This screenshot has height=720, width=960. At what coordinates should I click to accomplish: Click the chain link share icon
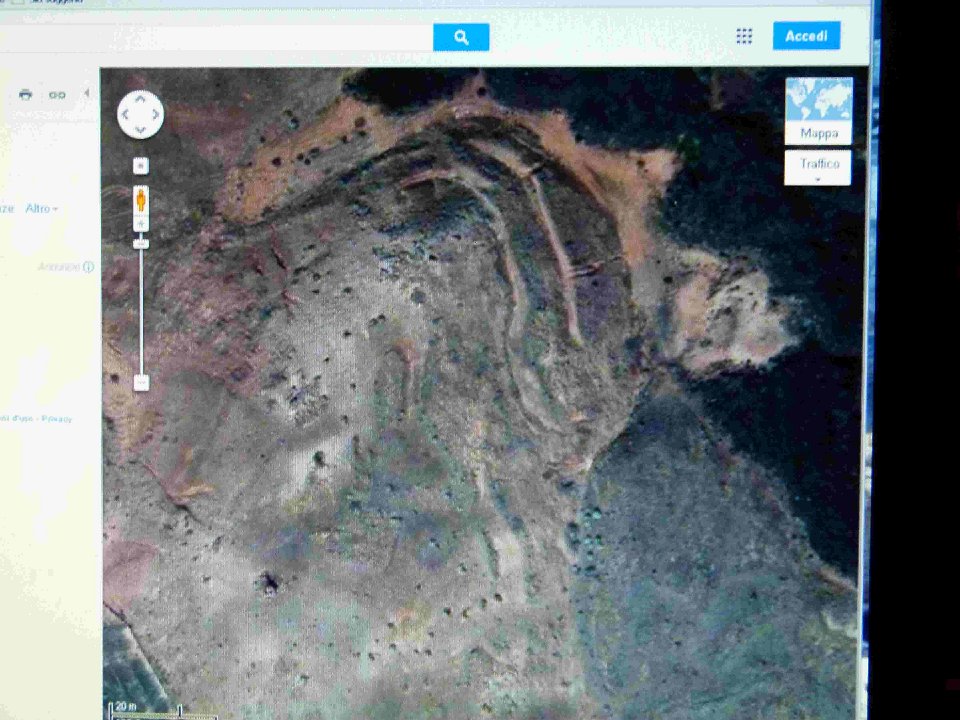click(58, 95)
